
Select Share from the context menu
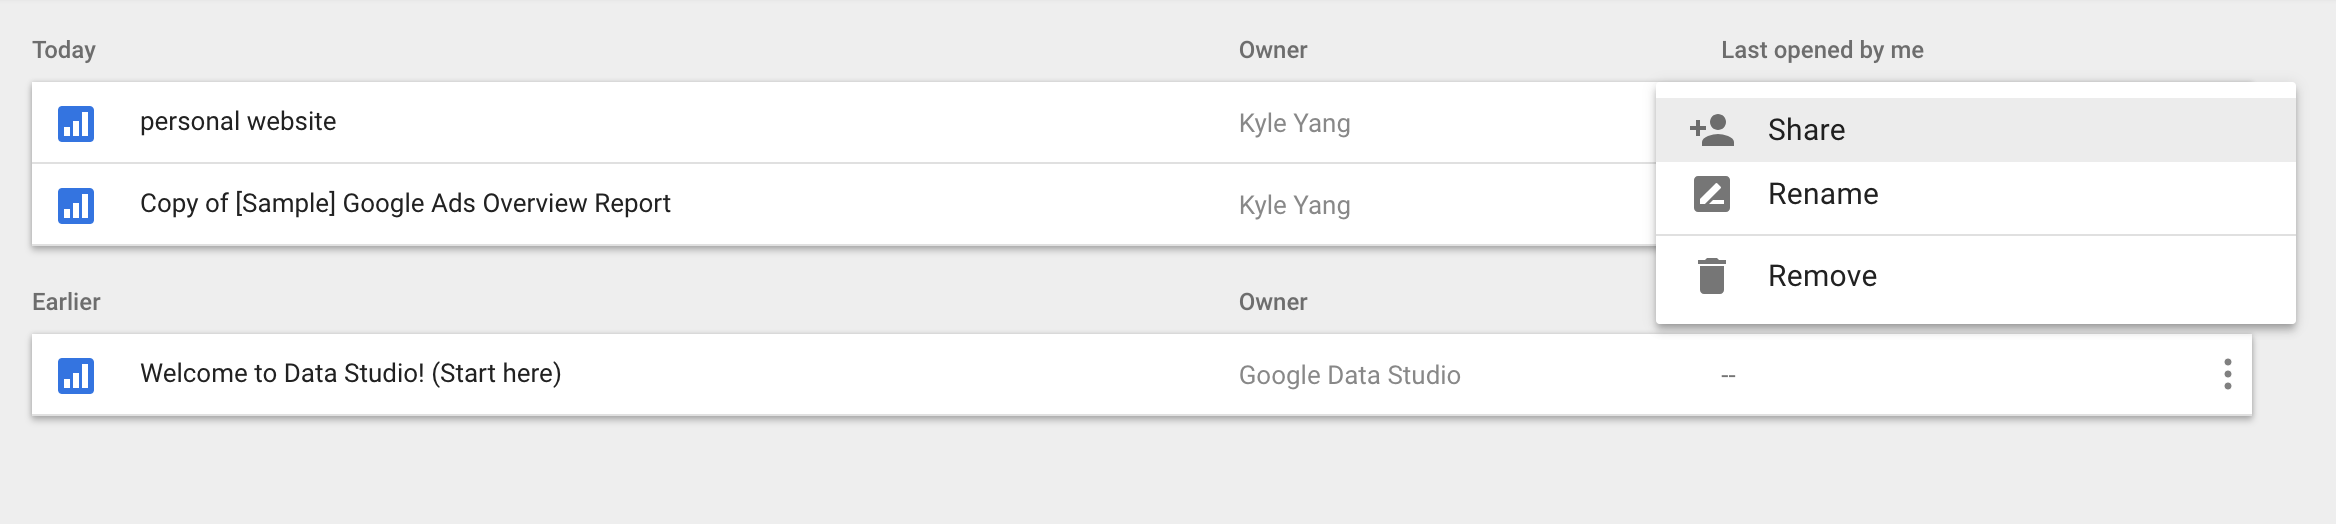tap(1806, 130)
